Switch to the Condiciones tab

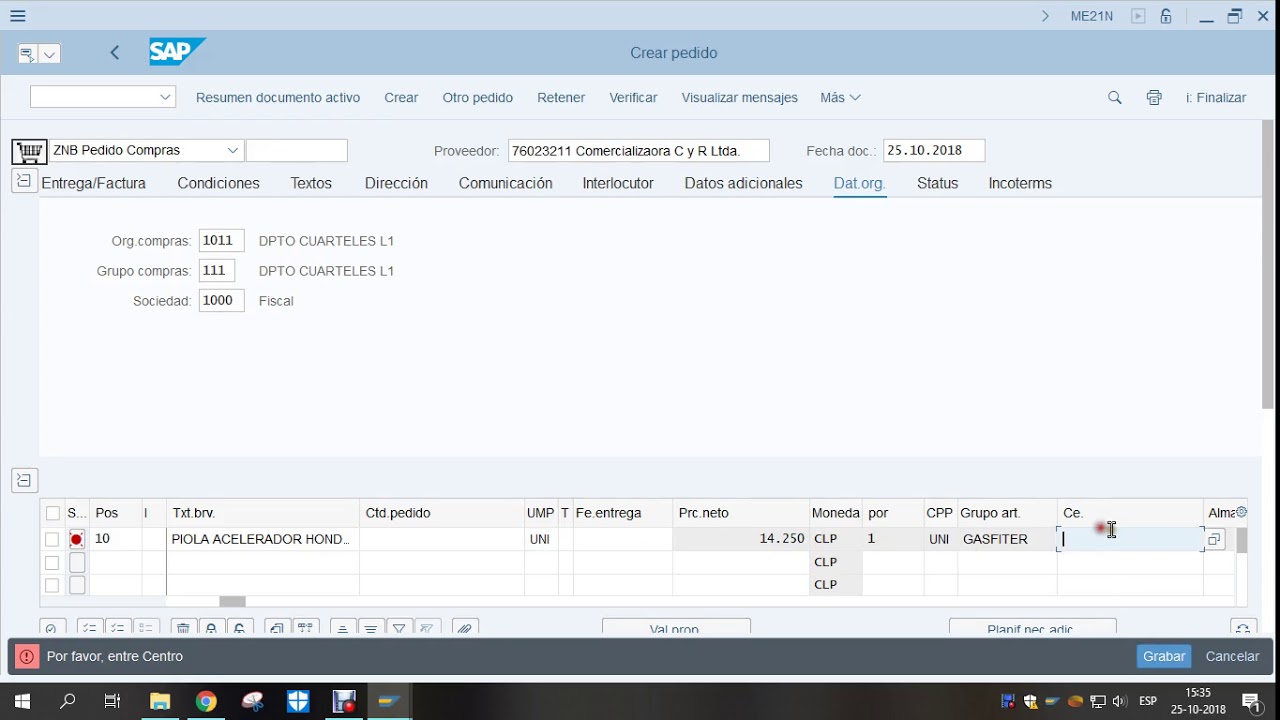pyautogui.click(x=218, y=183)
